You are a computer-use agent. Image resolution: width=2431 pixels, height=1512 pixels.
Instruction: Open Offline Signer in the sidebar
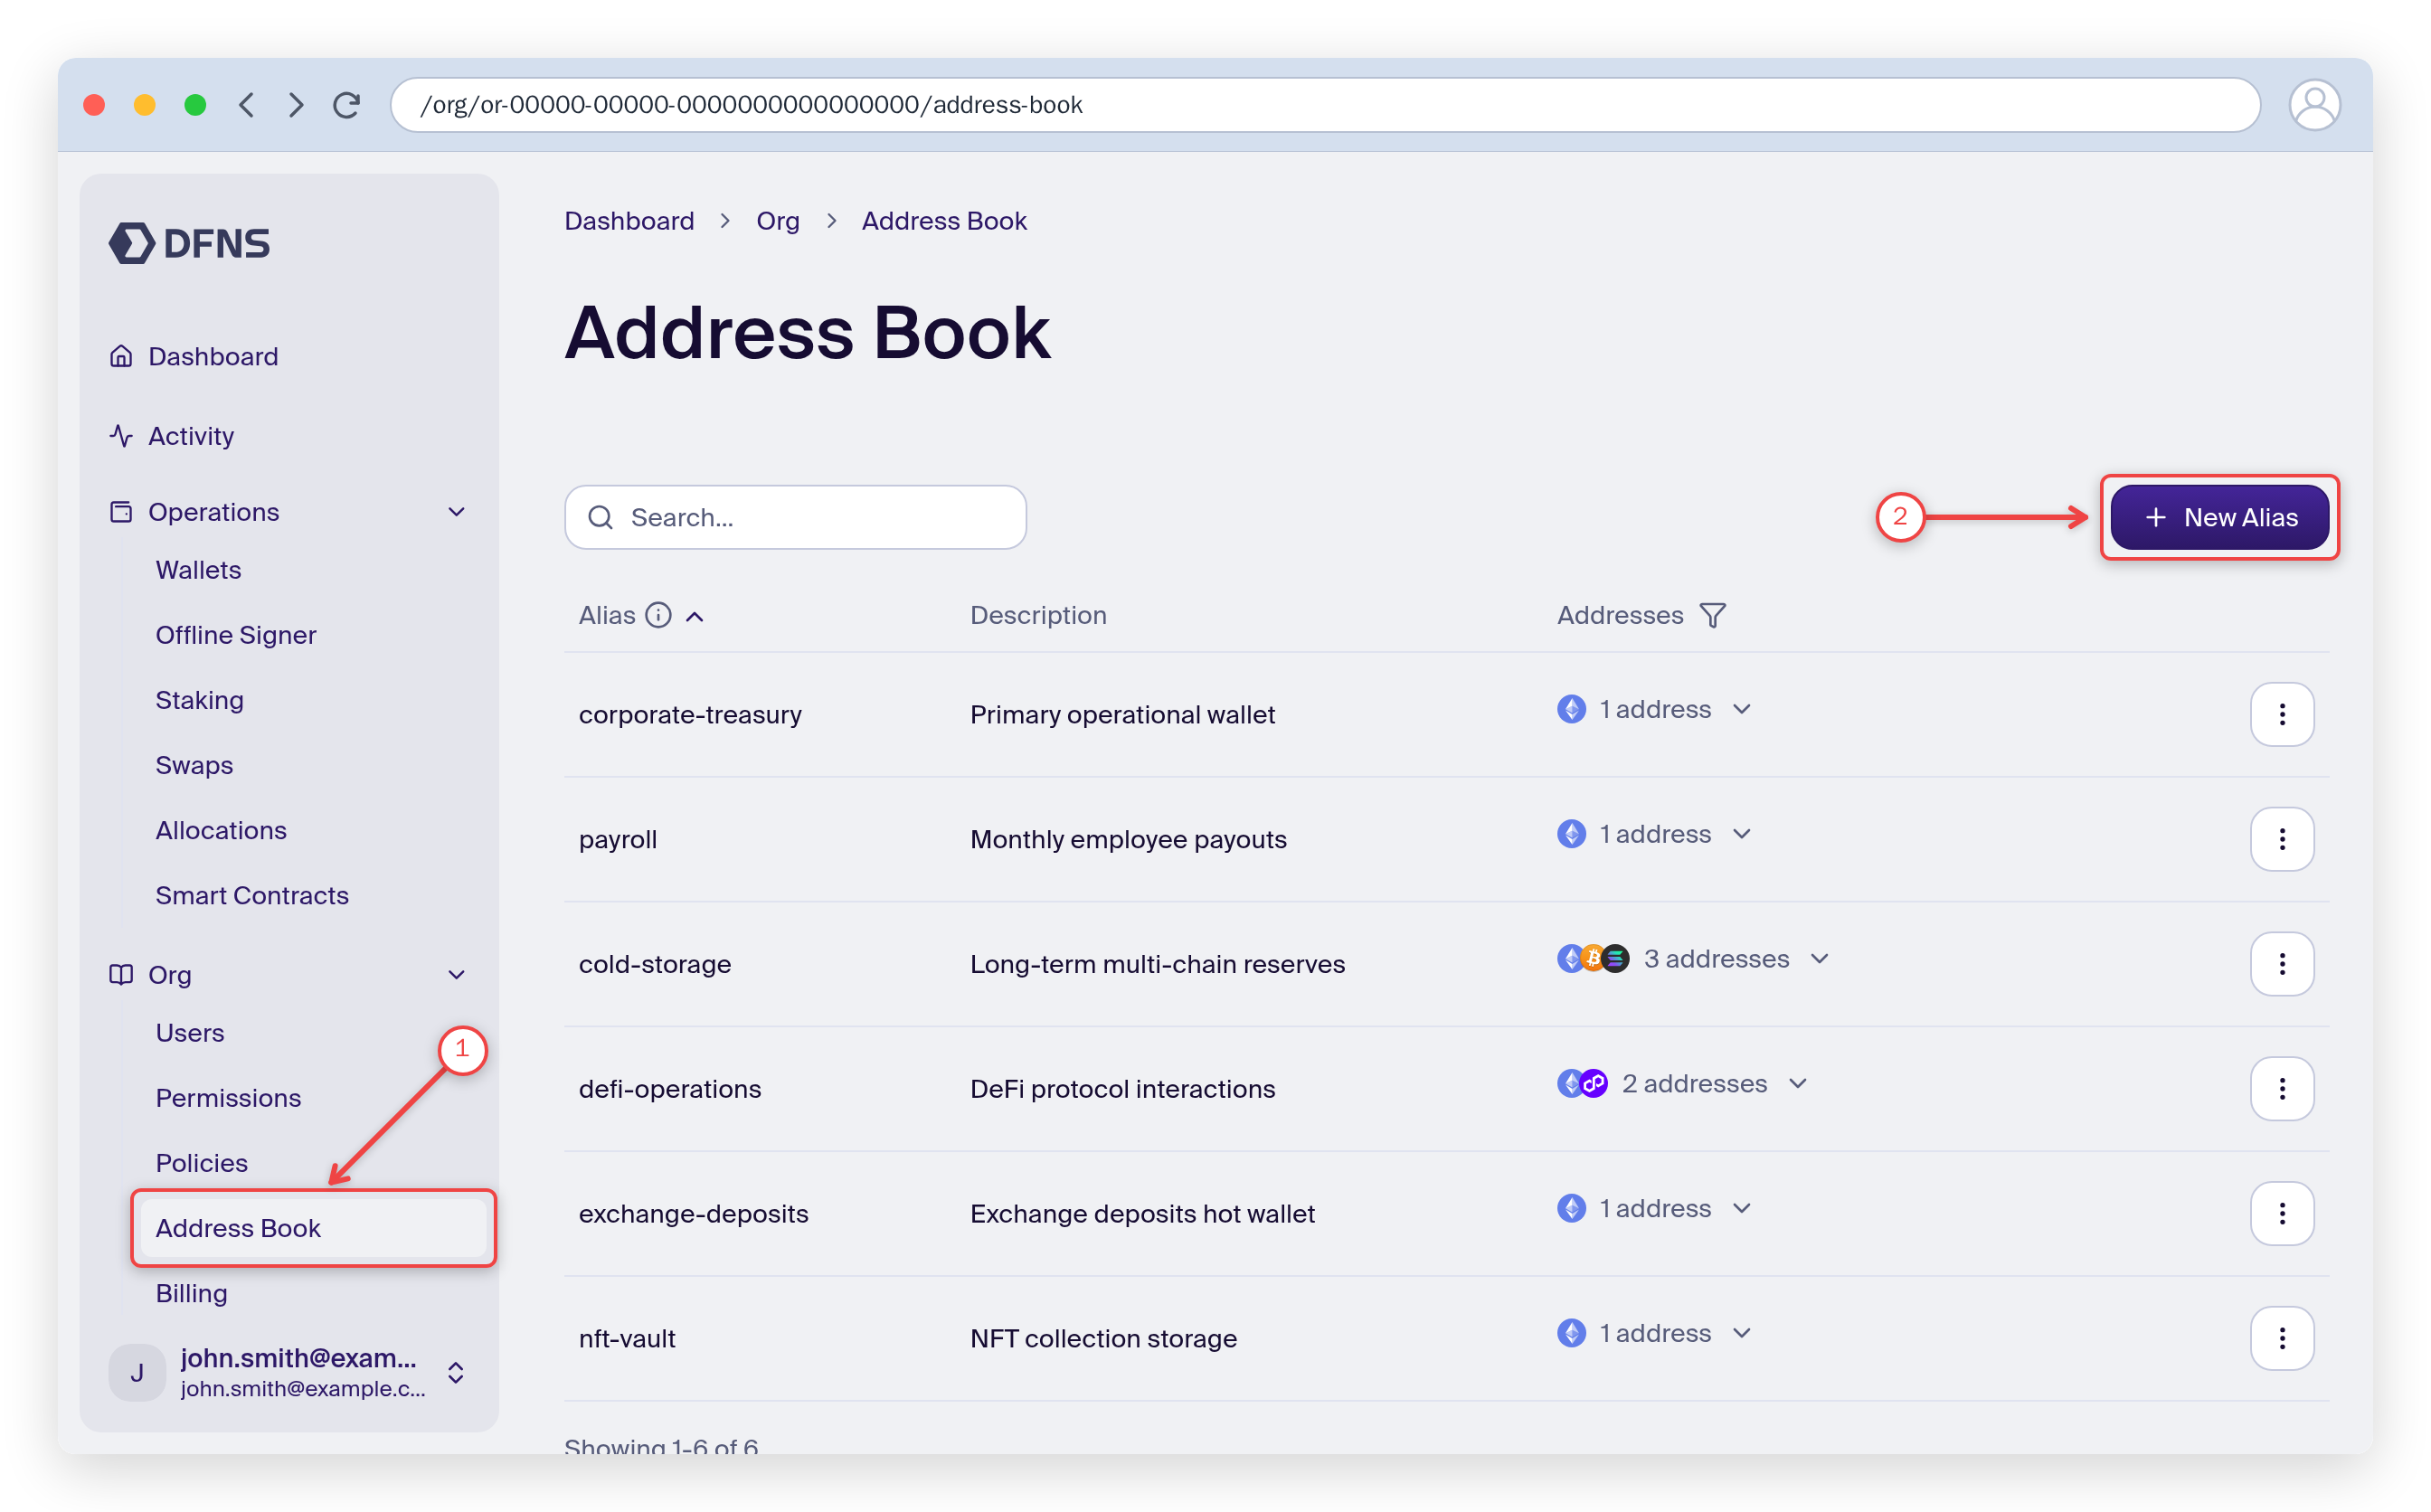[235, 635]
